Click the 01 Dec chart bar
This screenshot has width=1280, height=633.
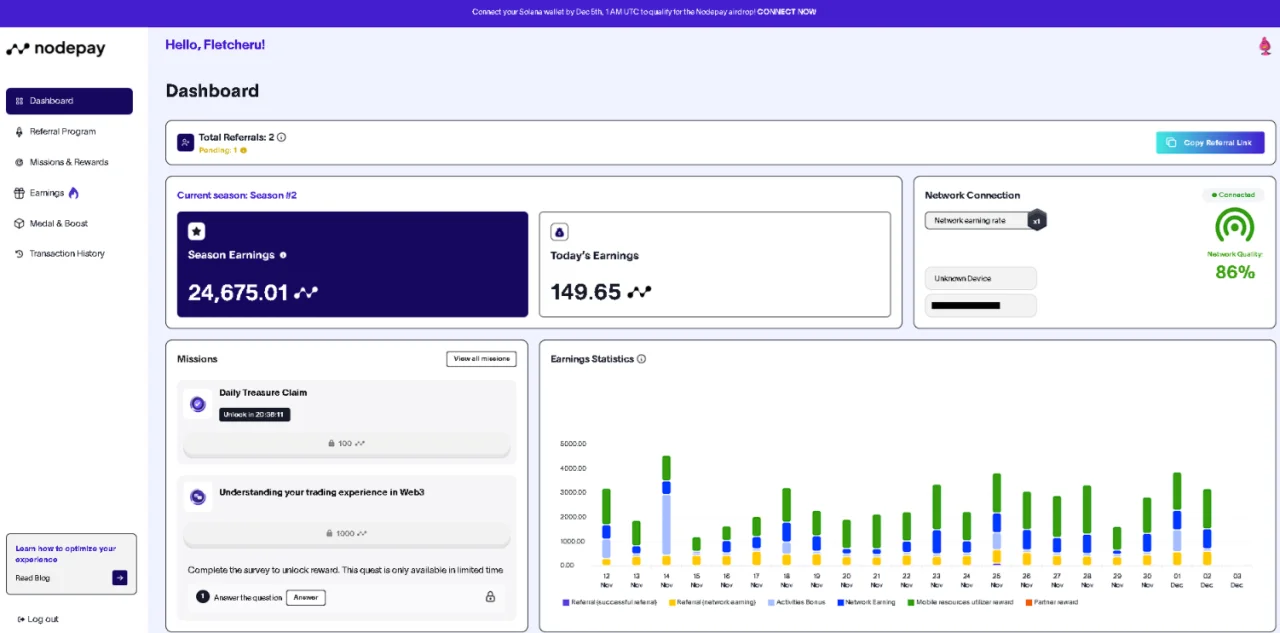(1177, 519)
